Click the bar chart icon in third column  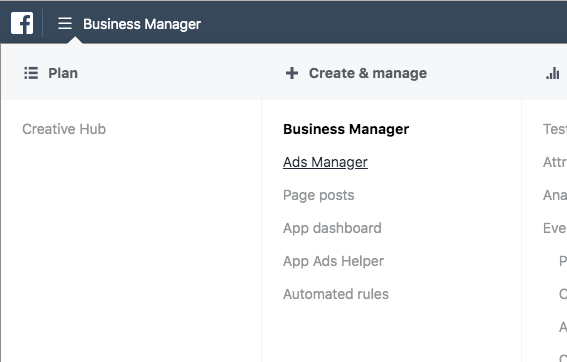(553, 73)
